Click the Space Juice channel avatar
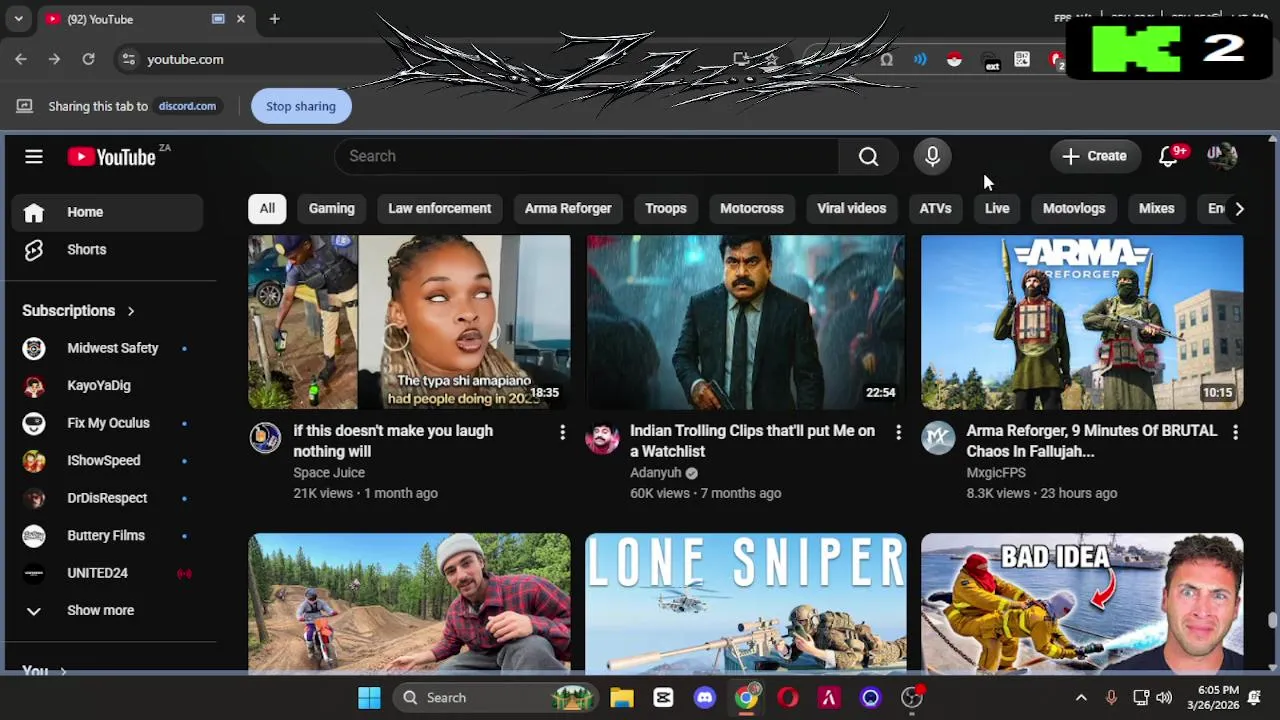 [265, 438]
